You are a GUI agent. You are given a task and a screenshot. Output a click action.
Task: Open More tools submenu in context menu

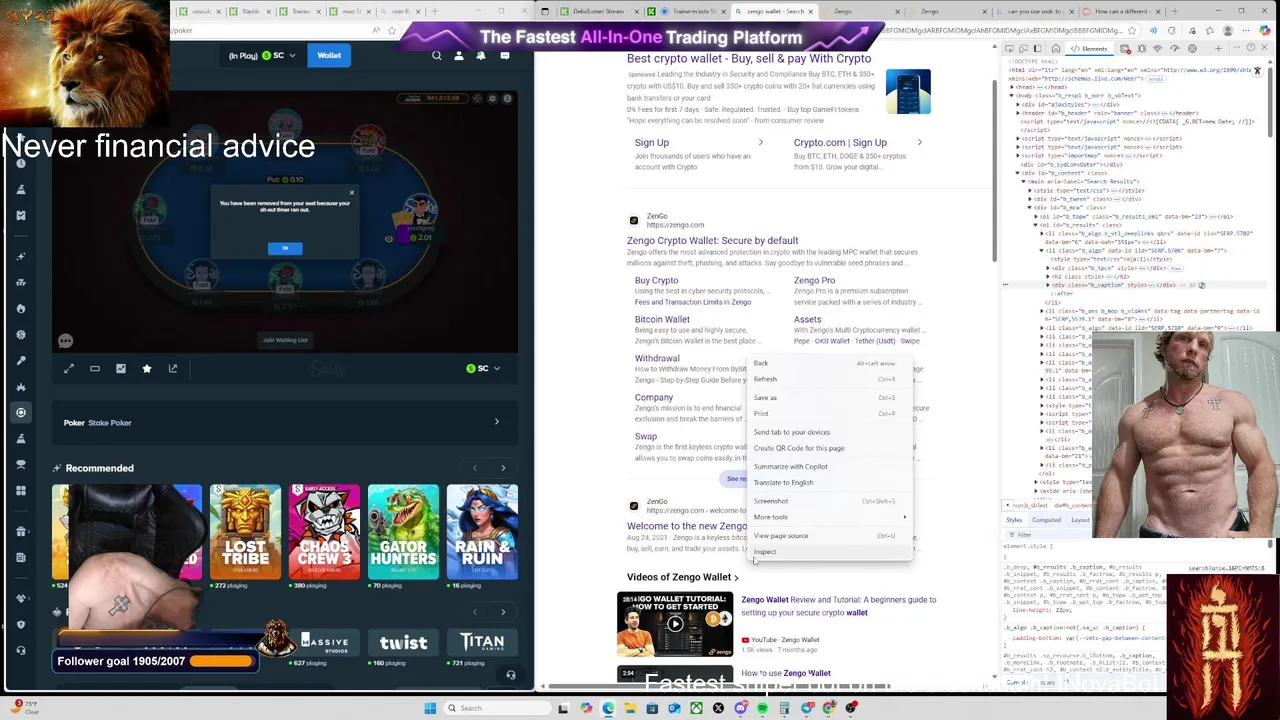(x=830, y=517)
